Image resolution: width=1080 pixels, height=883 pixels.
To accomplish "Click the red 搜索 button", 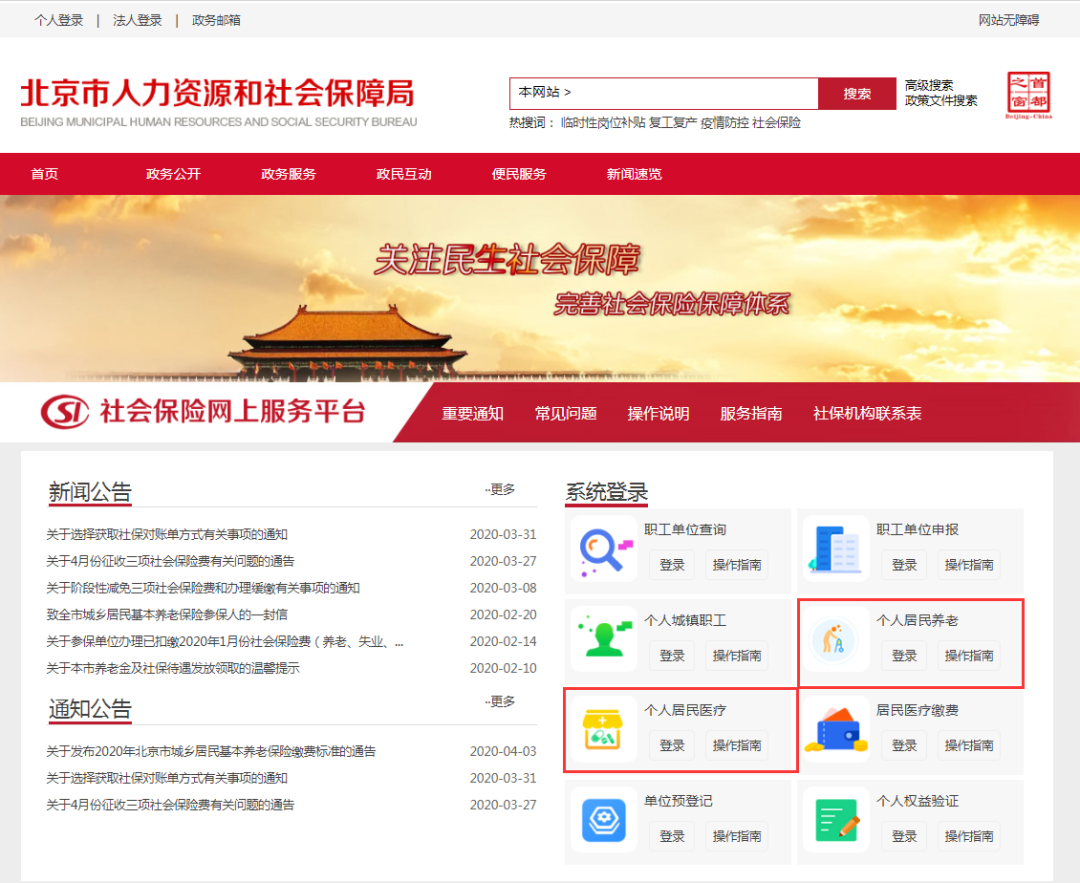I will [857, 94].
